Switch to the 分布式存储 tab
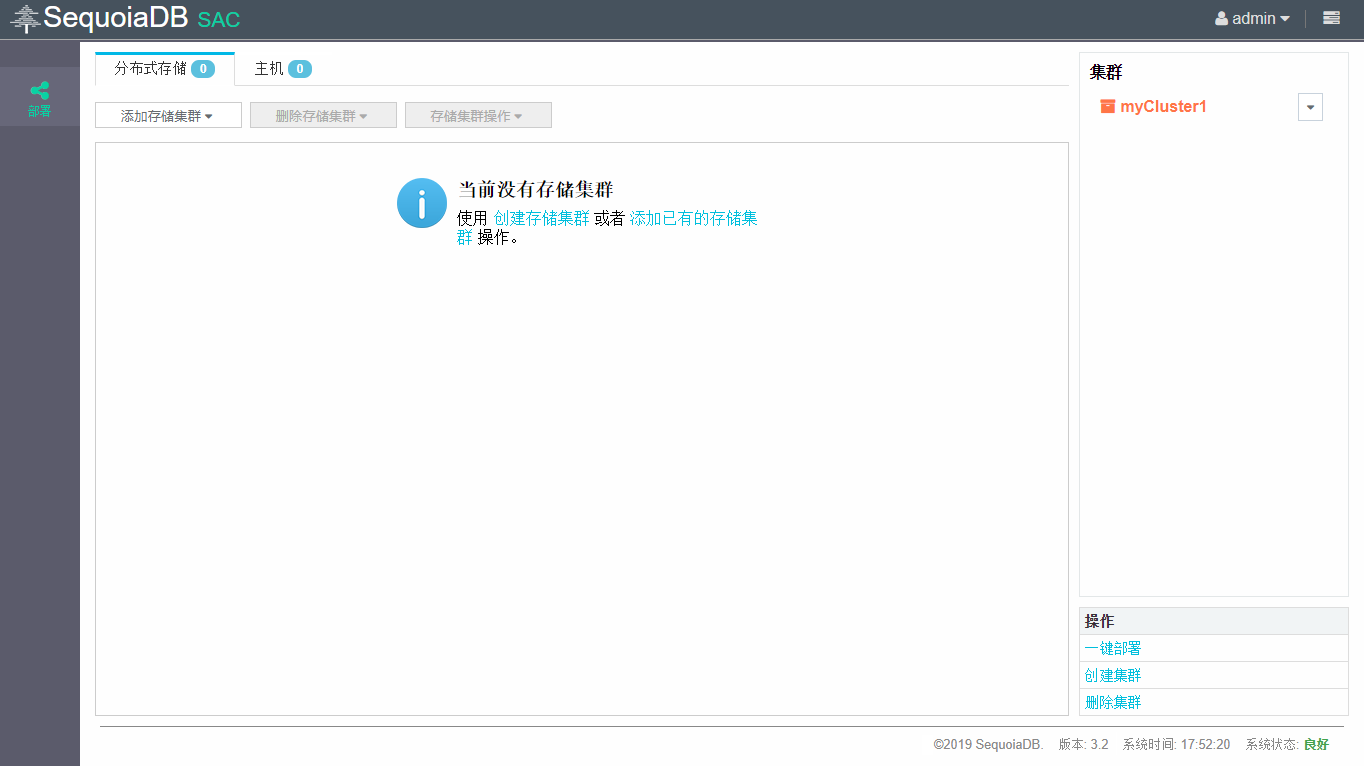The height and width of the screenshot is (766, 1364). 164,69
